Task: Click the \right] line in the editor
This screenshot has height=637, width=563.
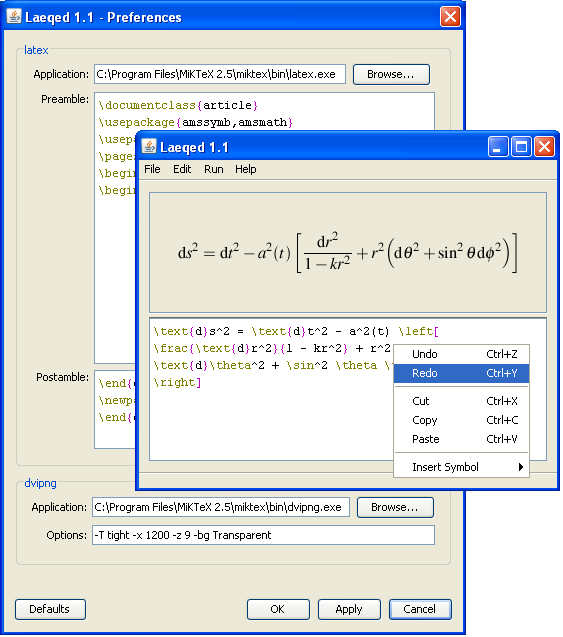Action: 177,382
